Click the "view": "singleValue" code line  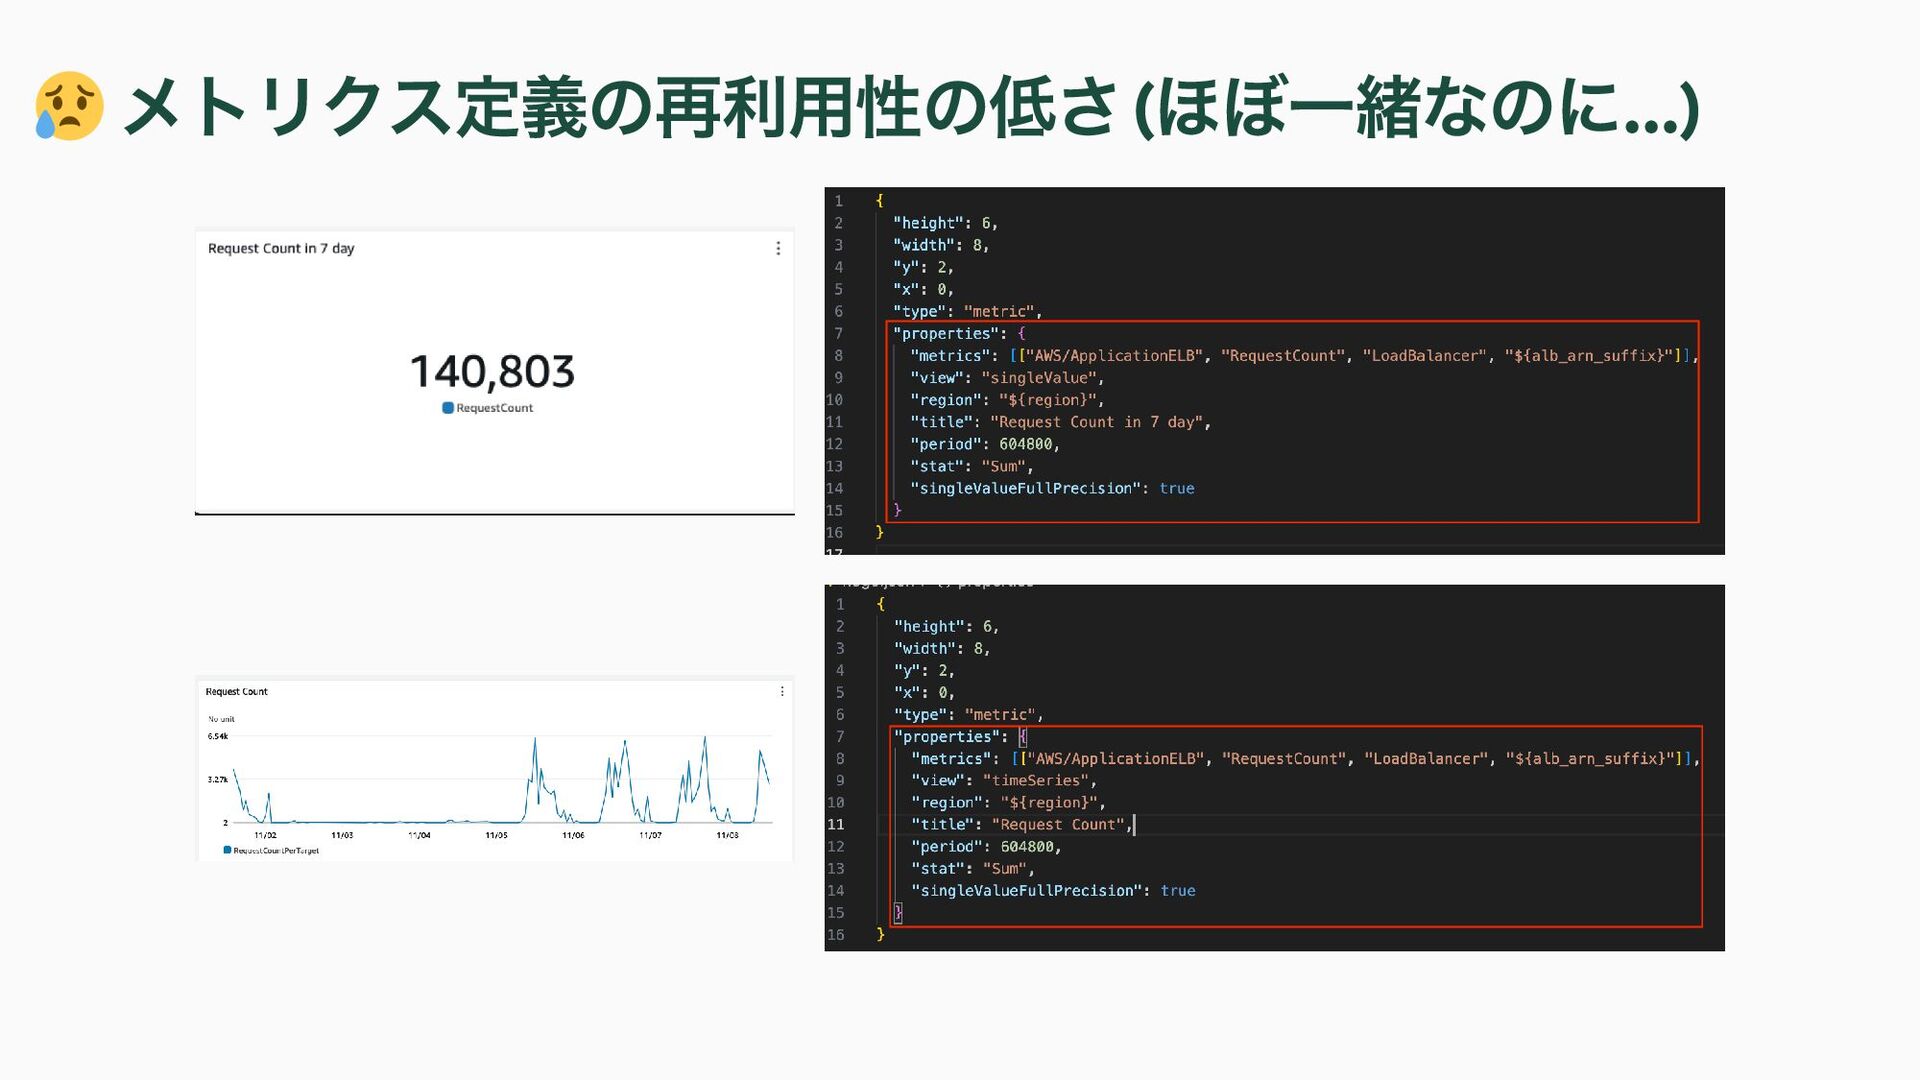(1007, 378)
